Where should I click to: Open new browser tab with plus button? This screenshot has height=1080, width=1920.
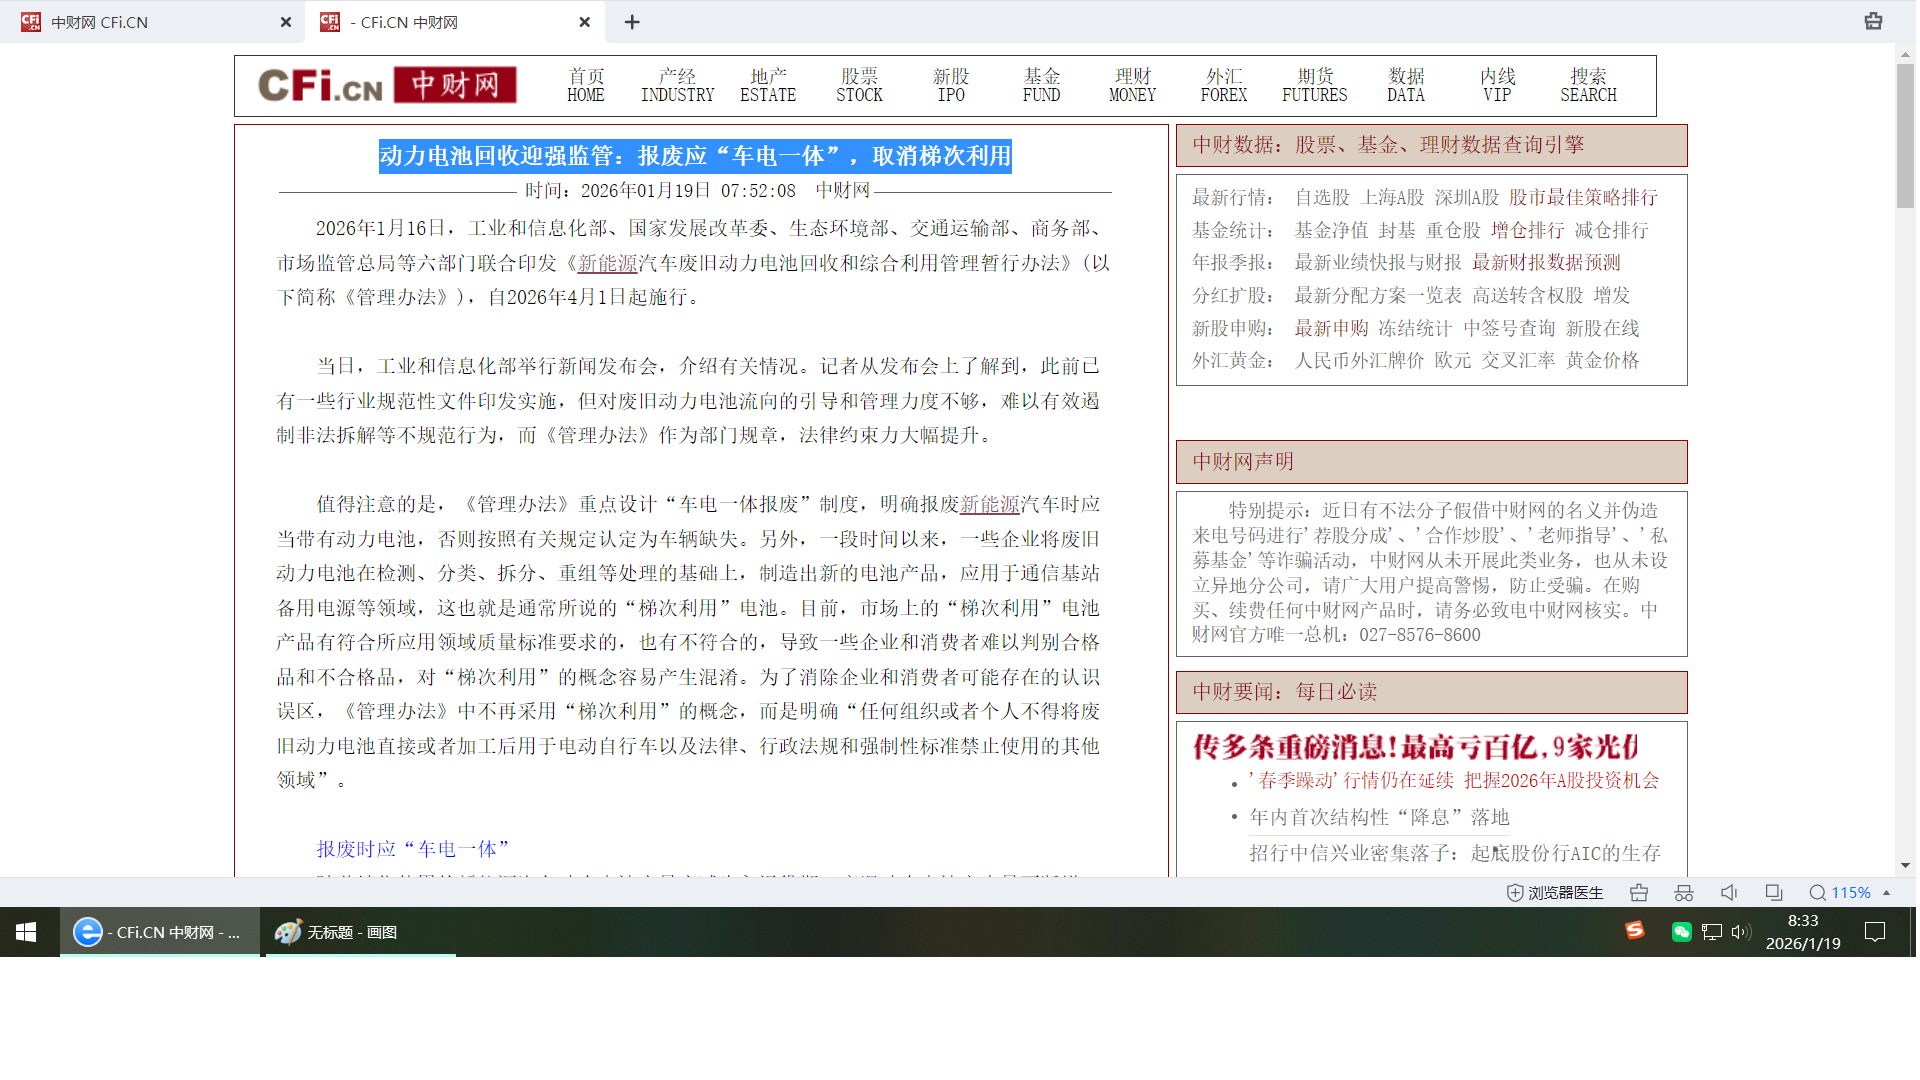(x=632, y=22)
